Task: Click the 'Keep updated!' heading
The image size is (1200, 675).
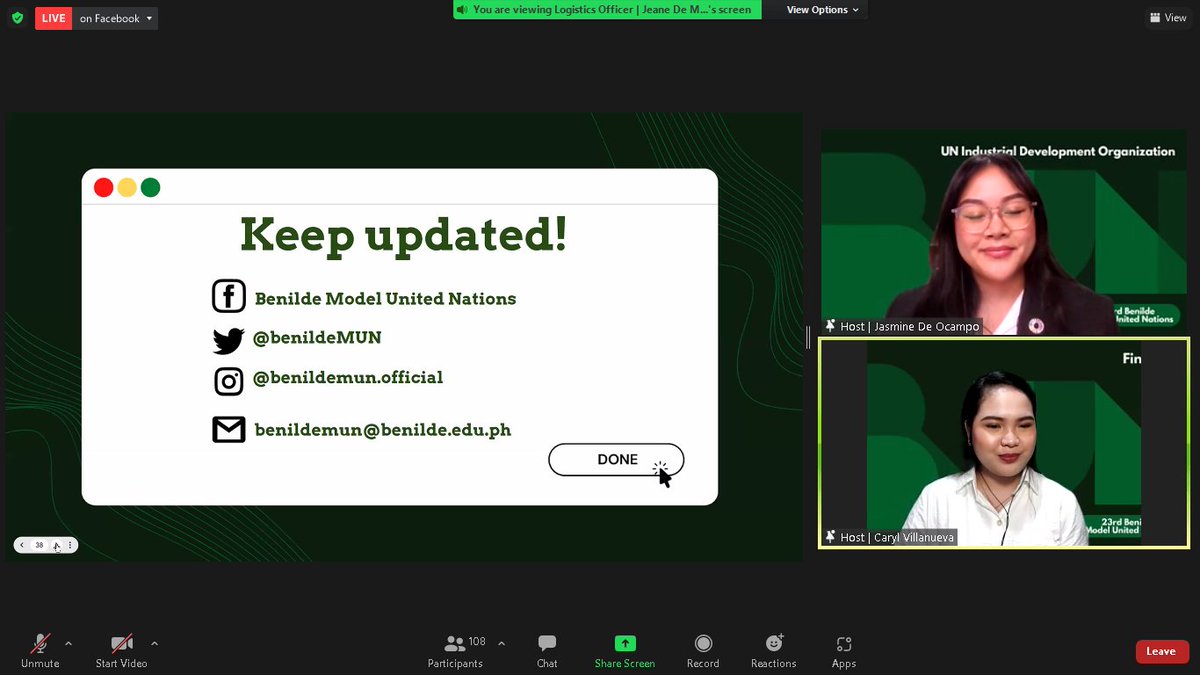Action: pyautogui.click(x=403, y=234)
